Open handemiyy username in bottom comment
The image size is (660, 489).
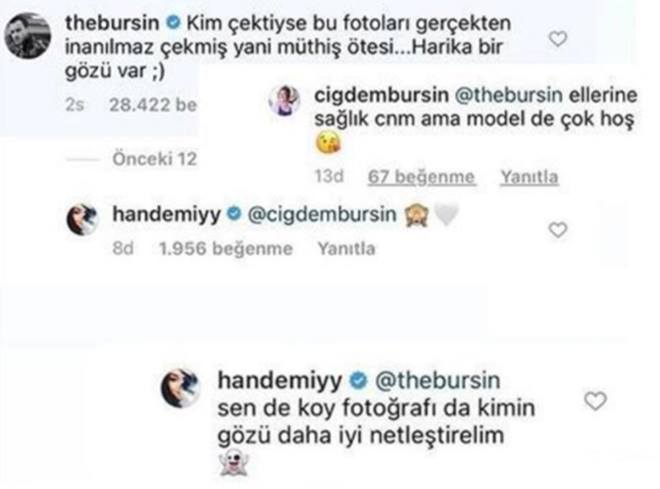tap(279, 380)
